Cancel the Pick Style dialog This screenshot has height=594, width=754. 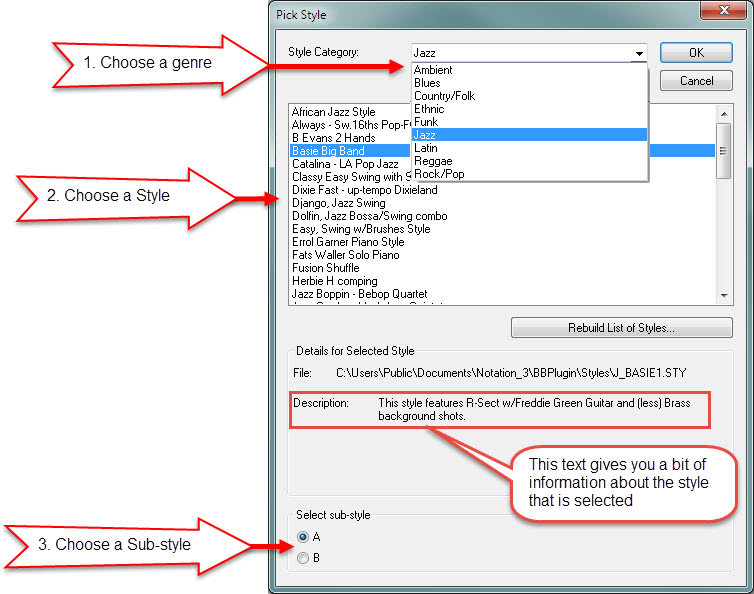pyautogui.click(x=696, y=81)
